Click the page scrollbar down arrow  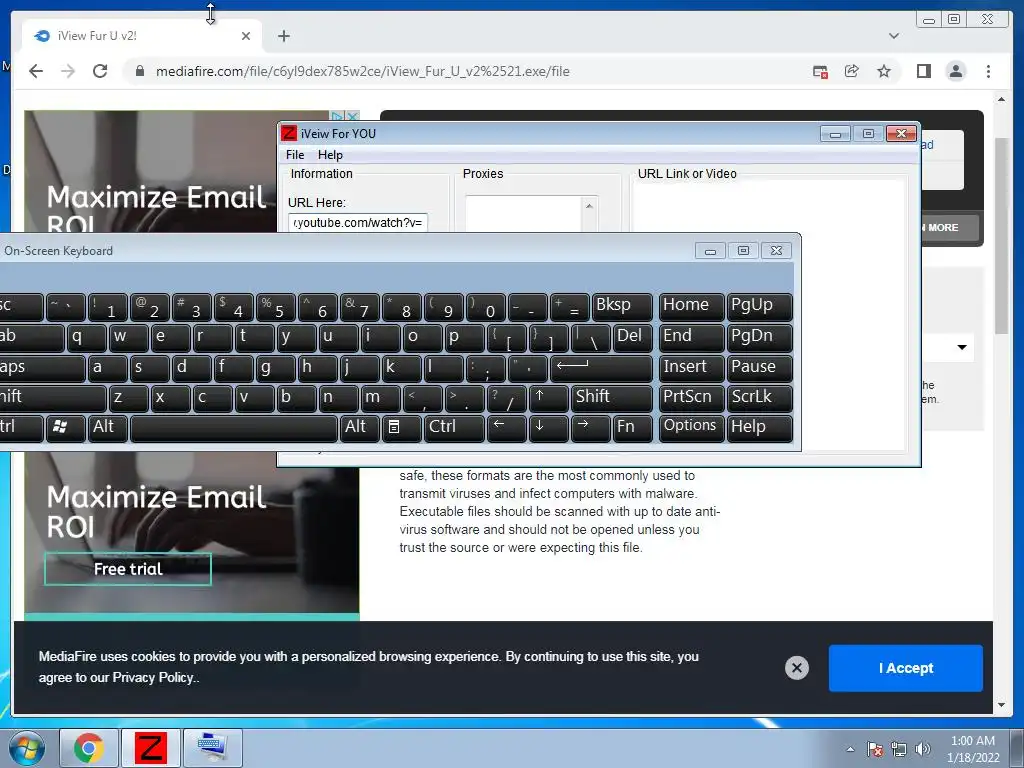1001,705
